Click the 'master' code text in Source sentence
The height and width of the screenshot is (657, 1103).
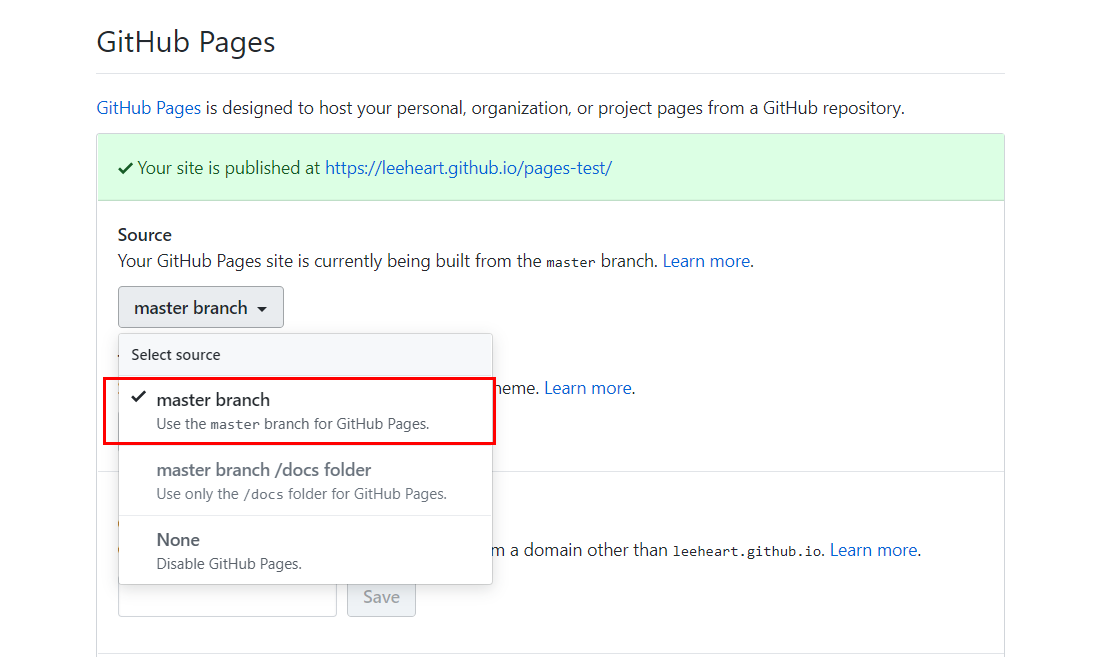point(570,262)
